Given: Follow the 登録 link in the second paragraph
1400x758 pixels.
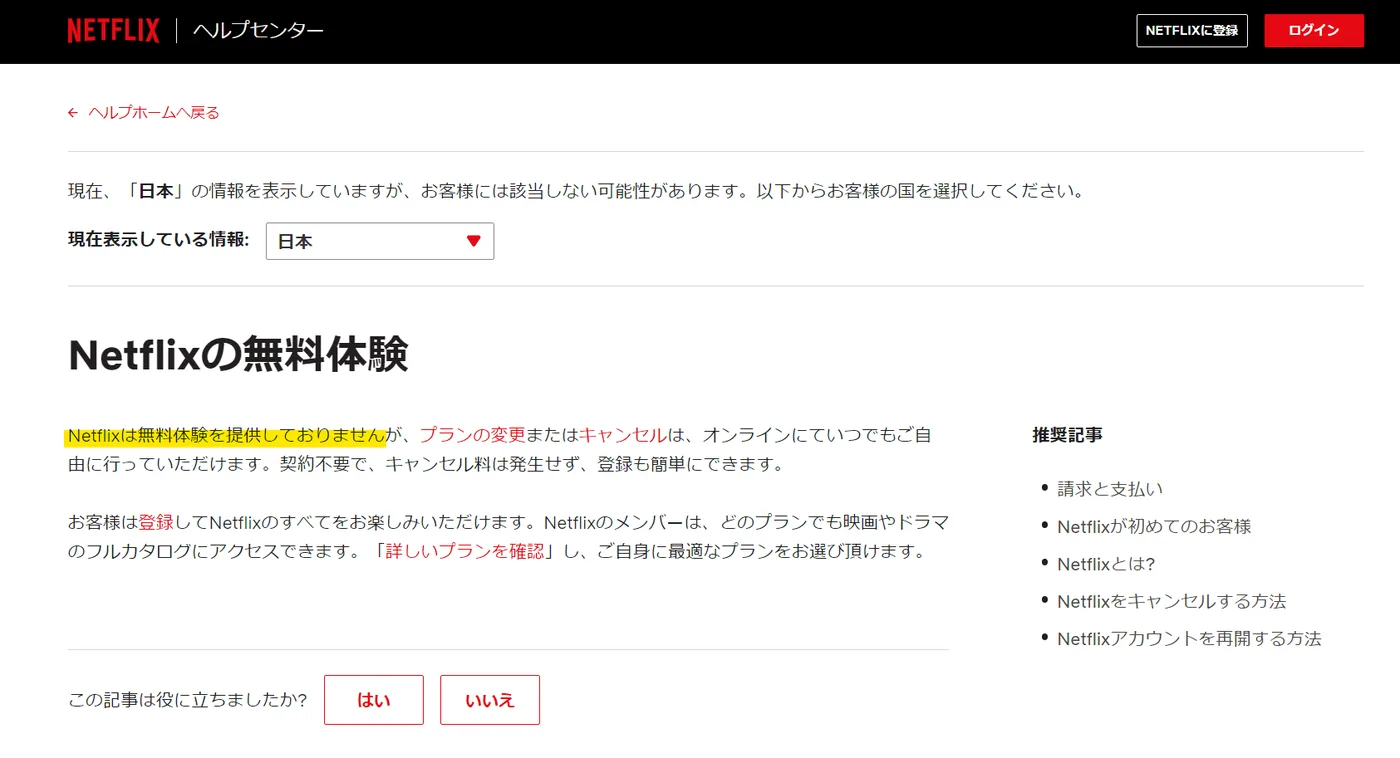Looking at the screenshot, I should pyautogui.click(x=156, y=522).
